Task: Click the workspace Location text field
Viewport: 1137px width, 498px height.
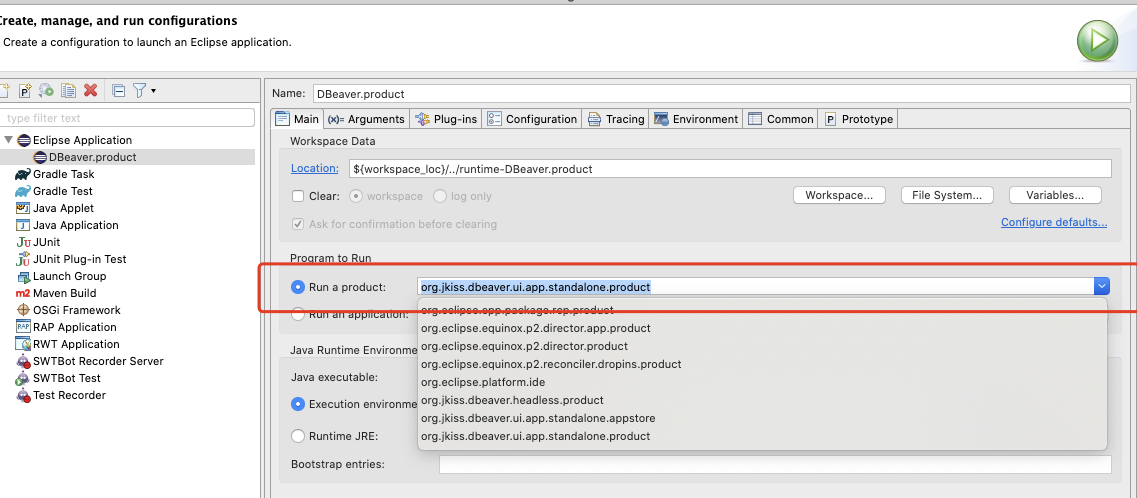Action: (729, 168)
